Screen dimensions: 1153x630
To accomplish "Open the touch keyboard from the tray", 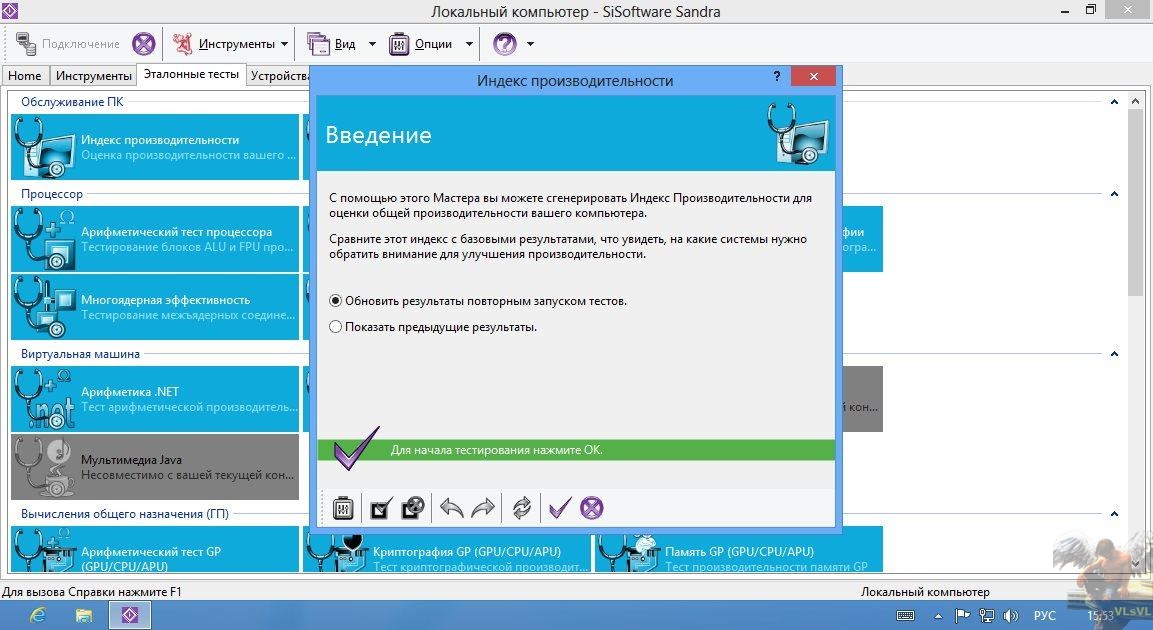I will tap(905, 616).
